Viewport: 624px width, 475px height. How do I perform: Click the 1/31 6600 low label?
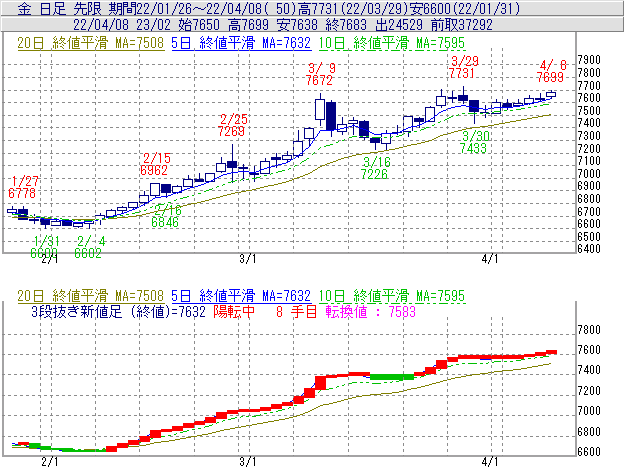[45, 247]
